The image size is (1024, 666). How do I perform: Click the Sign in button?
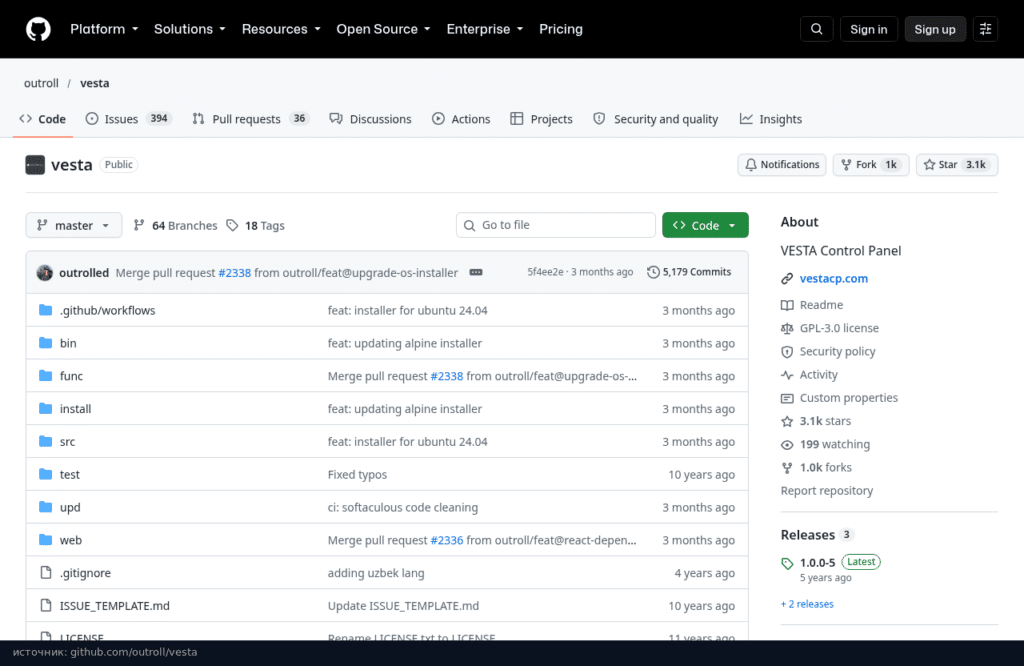point(869,29)
